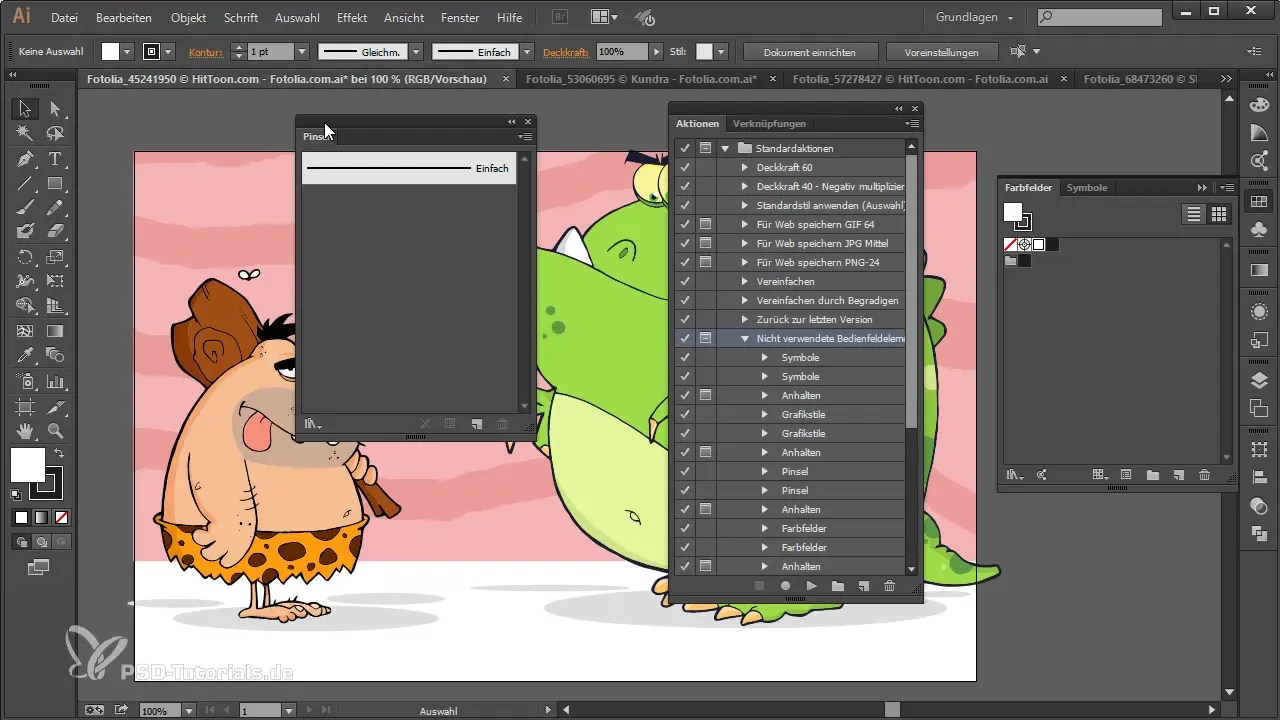The height and width of the screenshot is (720, 1280).
Task: Select the Line Segment tool
Action: (26, 183)
